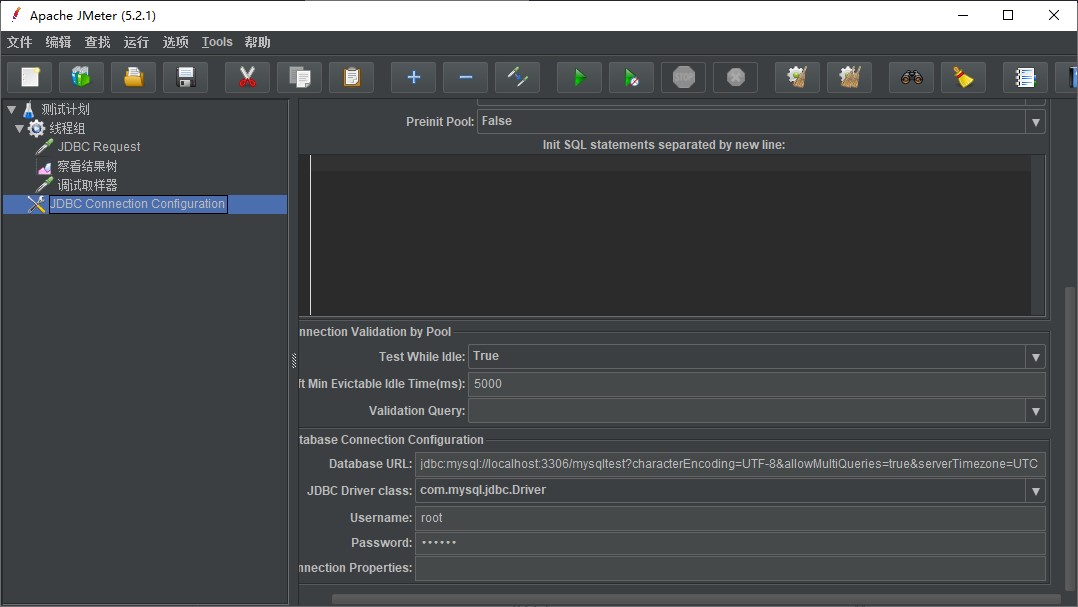The width and height of the screenshot is (1078, 607).
Task: Click the split pane divider handle
Action: pyautogui.click(x=294, y=360)
